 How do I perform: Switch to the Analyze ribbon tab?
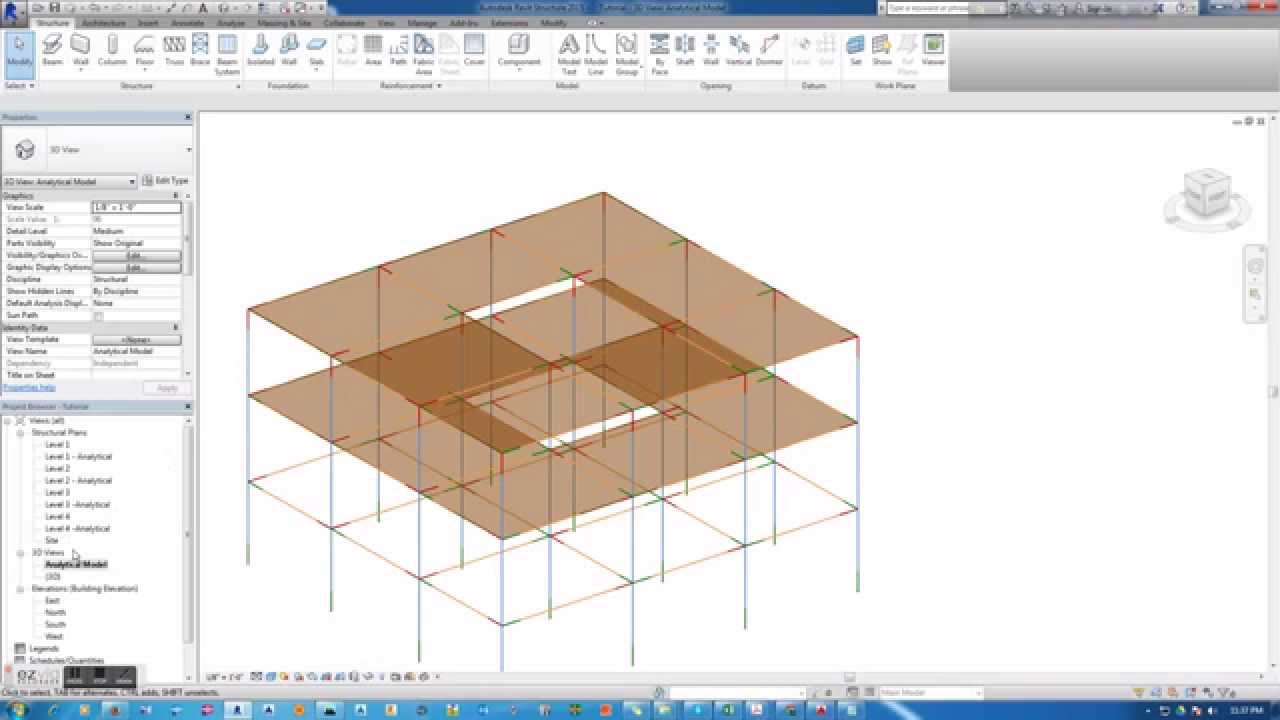click(x=229, y=22)
